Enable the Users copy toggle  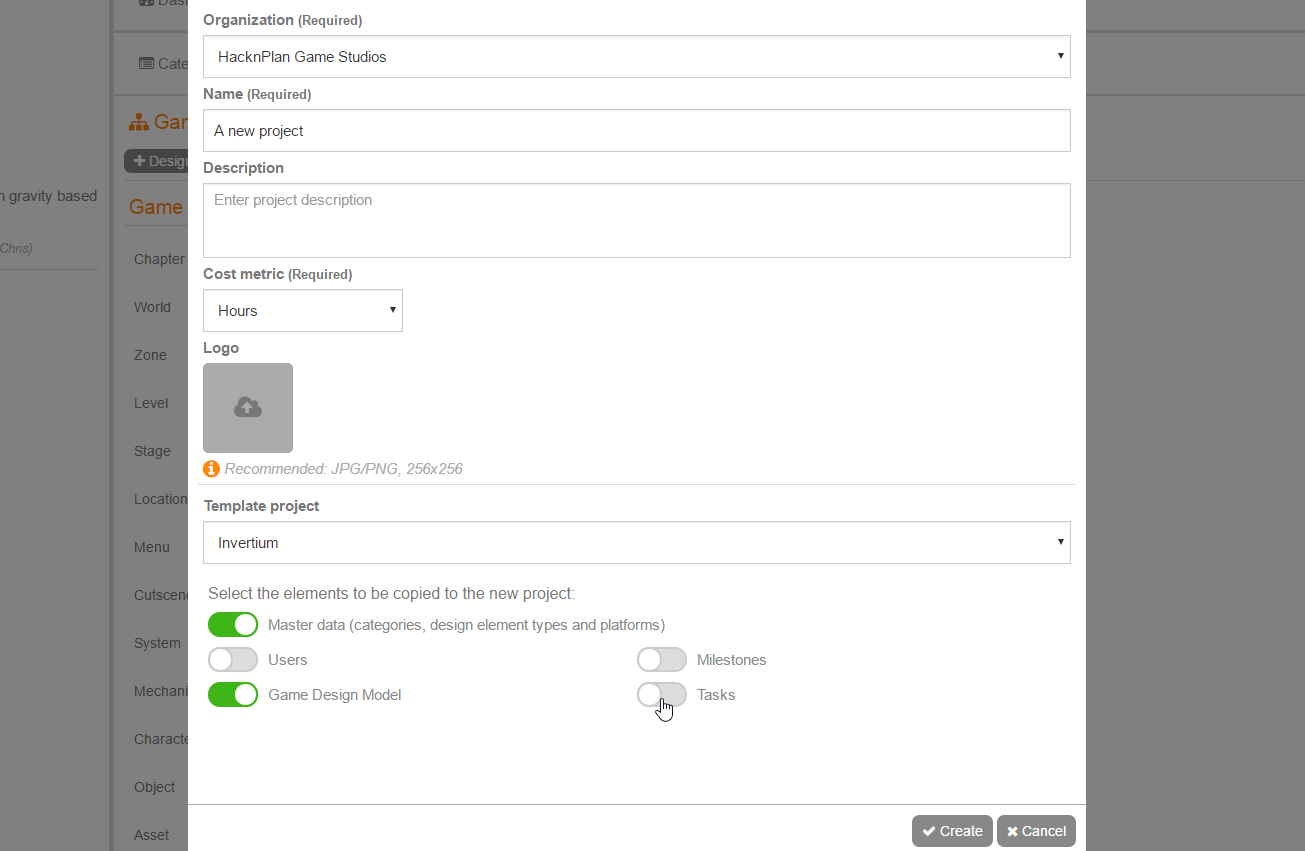pos(233,660)
